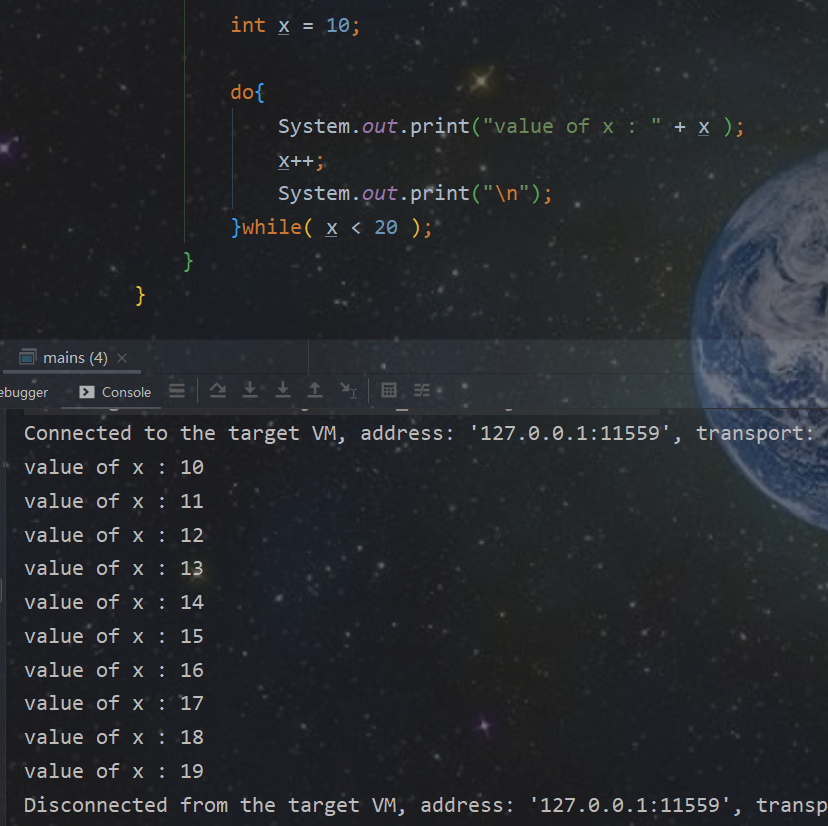Click the 'Disconnected from the target VM' line

pyautogui.click(x=426, y=805)
